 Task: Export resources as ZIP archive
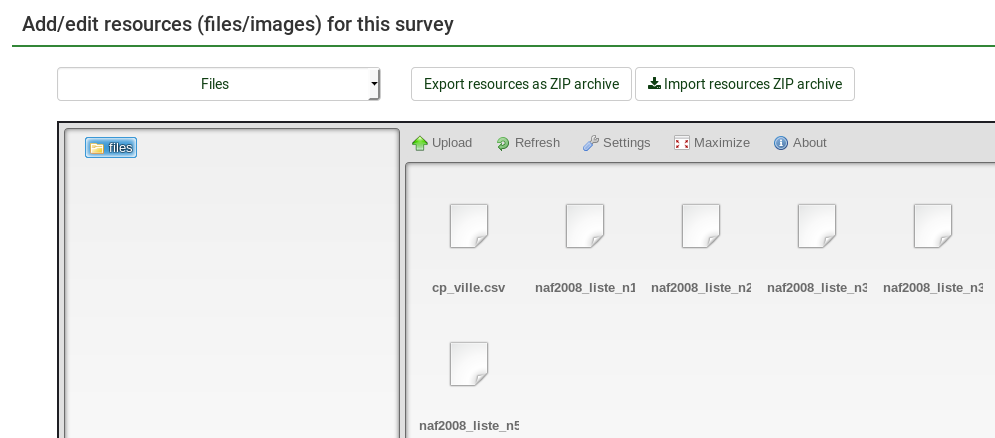[x=521, y=84]
